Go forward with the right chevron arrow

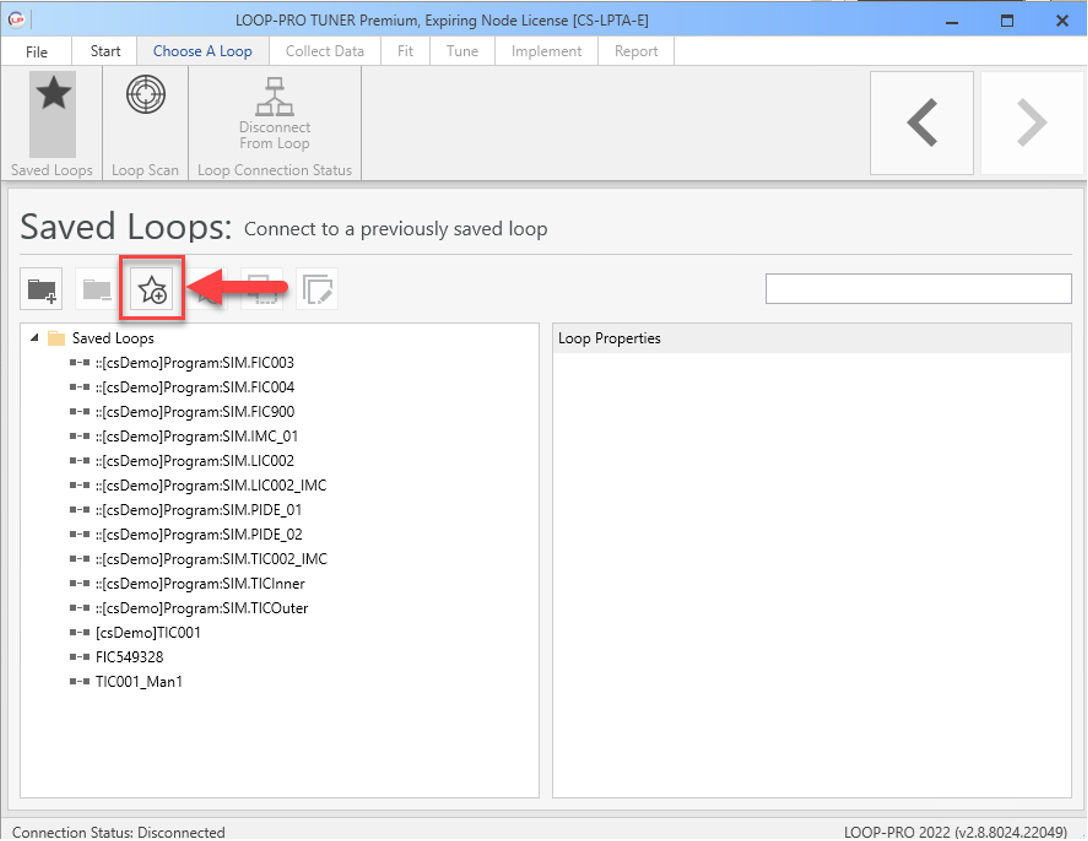(1032, 123)
